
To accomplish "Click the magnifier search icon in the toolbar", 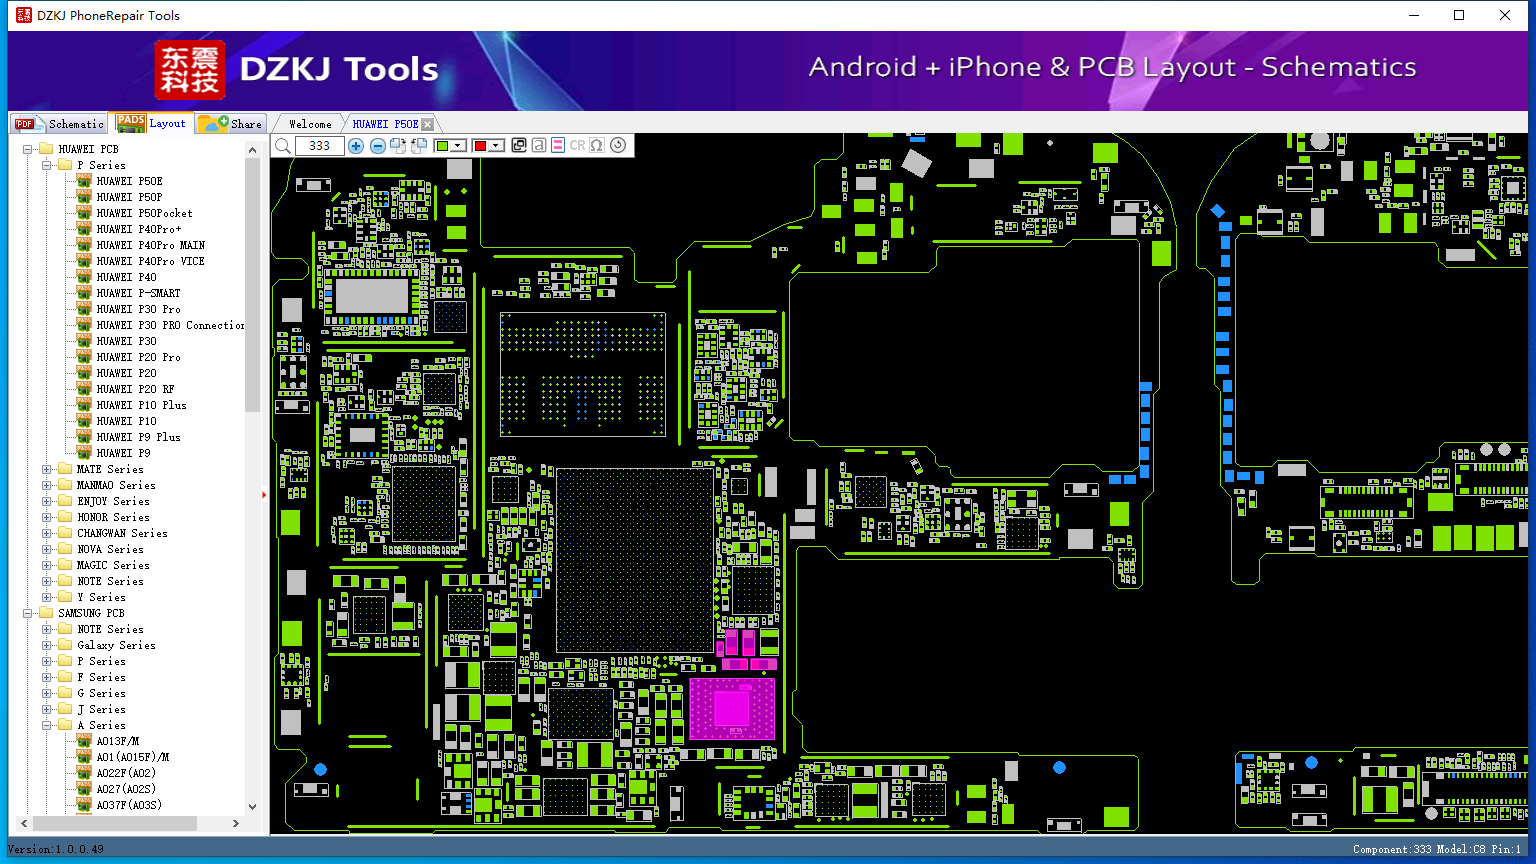I will [x=283, y=146].
